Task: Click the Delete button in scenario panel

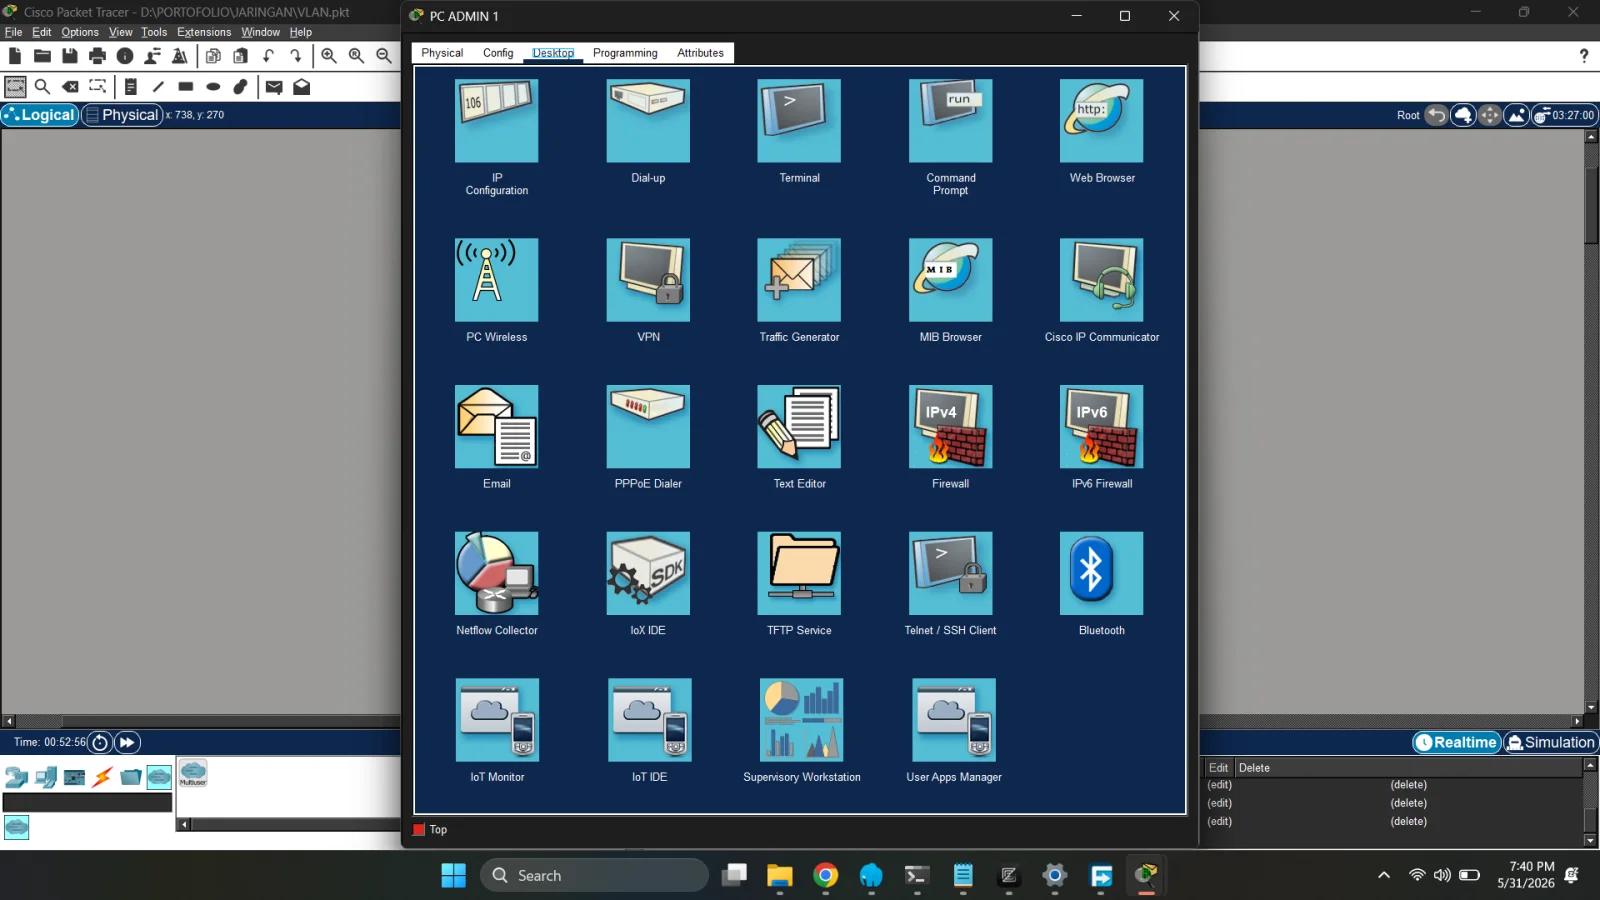Action: click(x=1254, y=768)
